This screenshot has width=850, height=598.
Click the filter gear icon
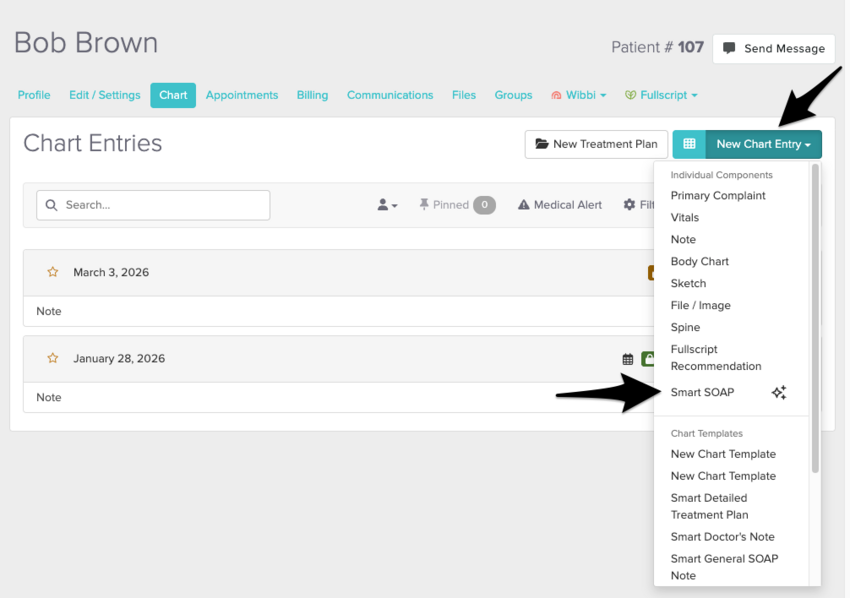click(629, 205)
